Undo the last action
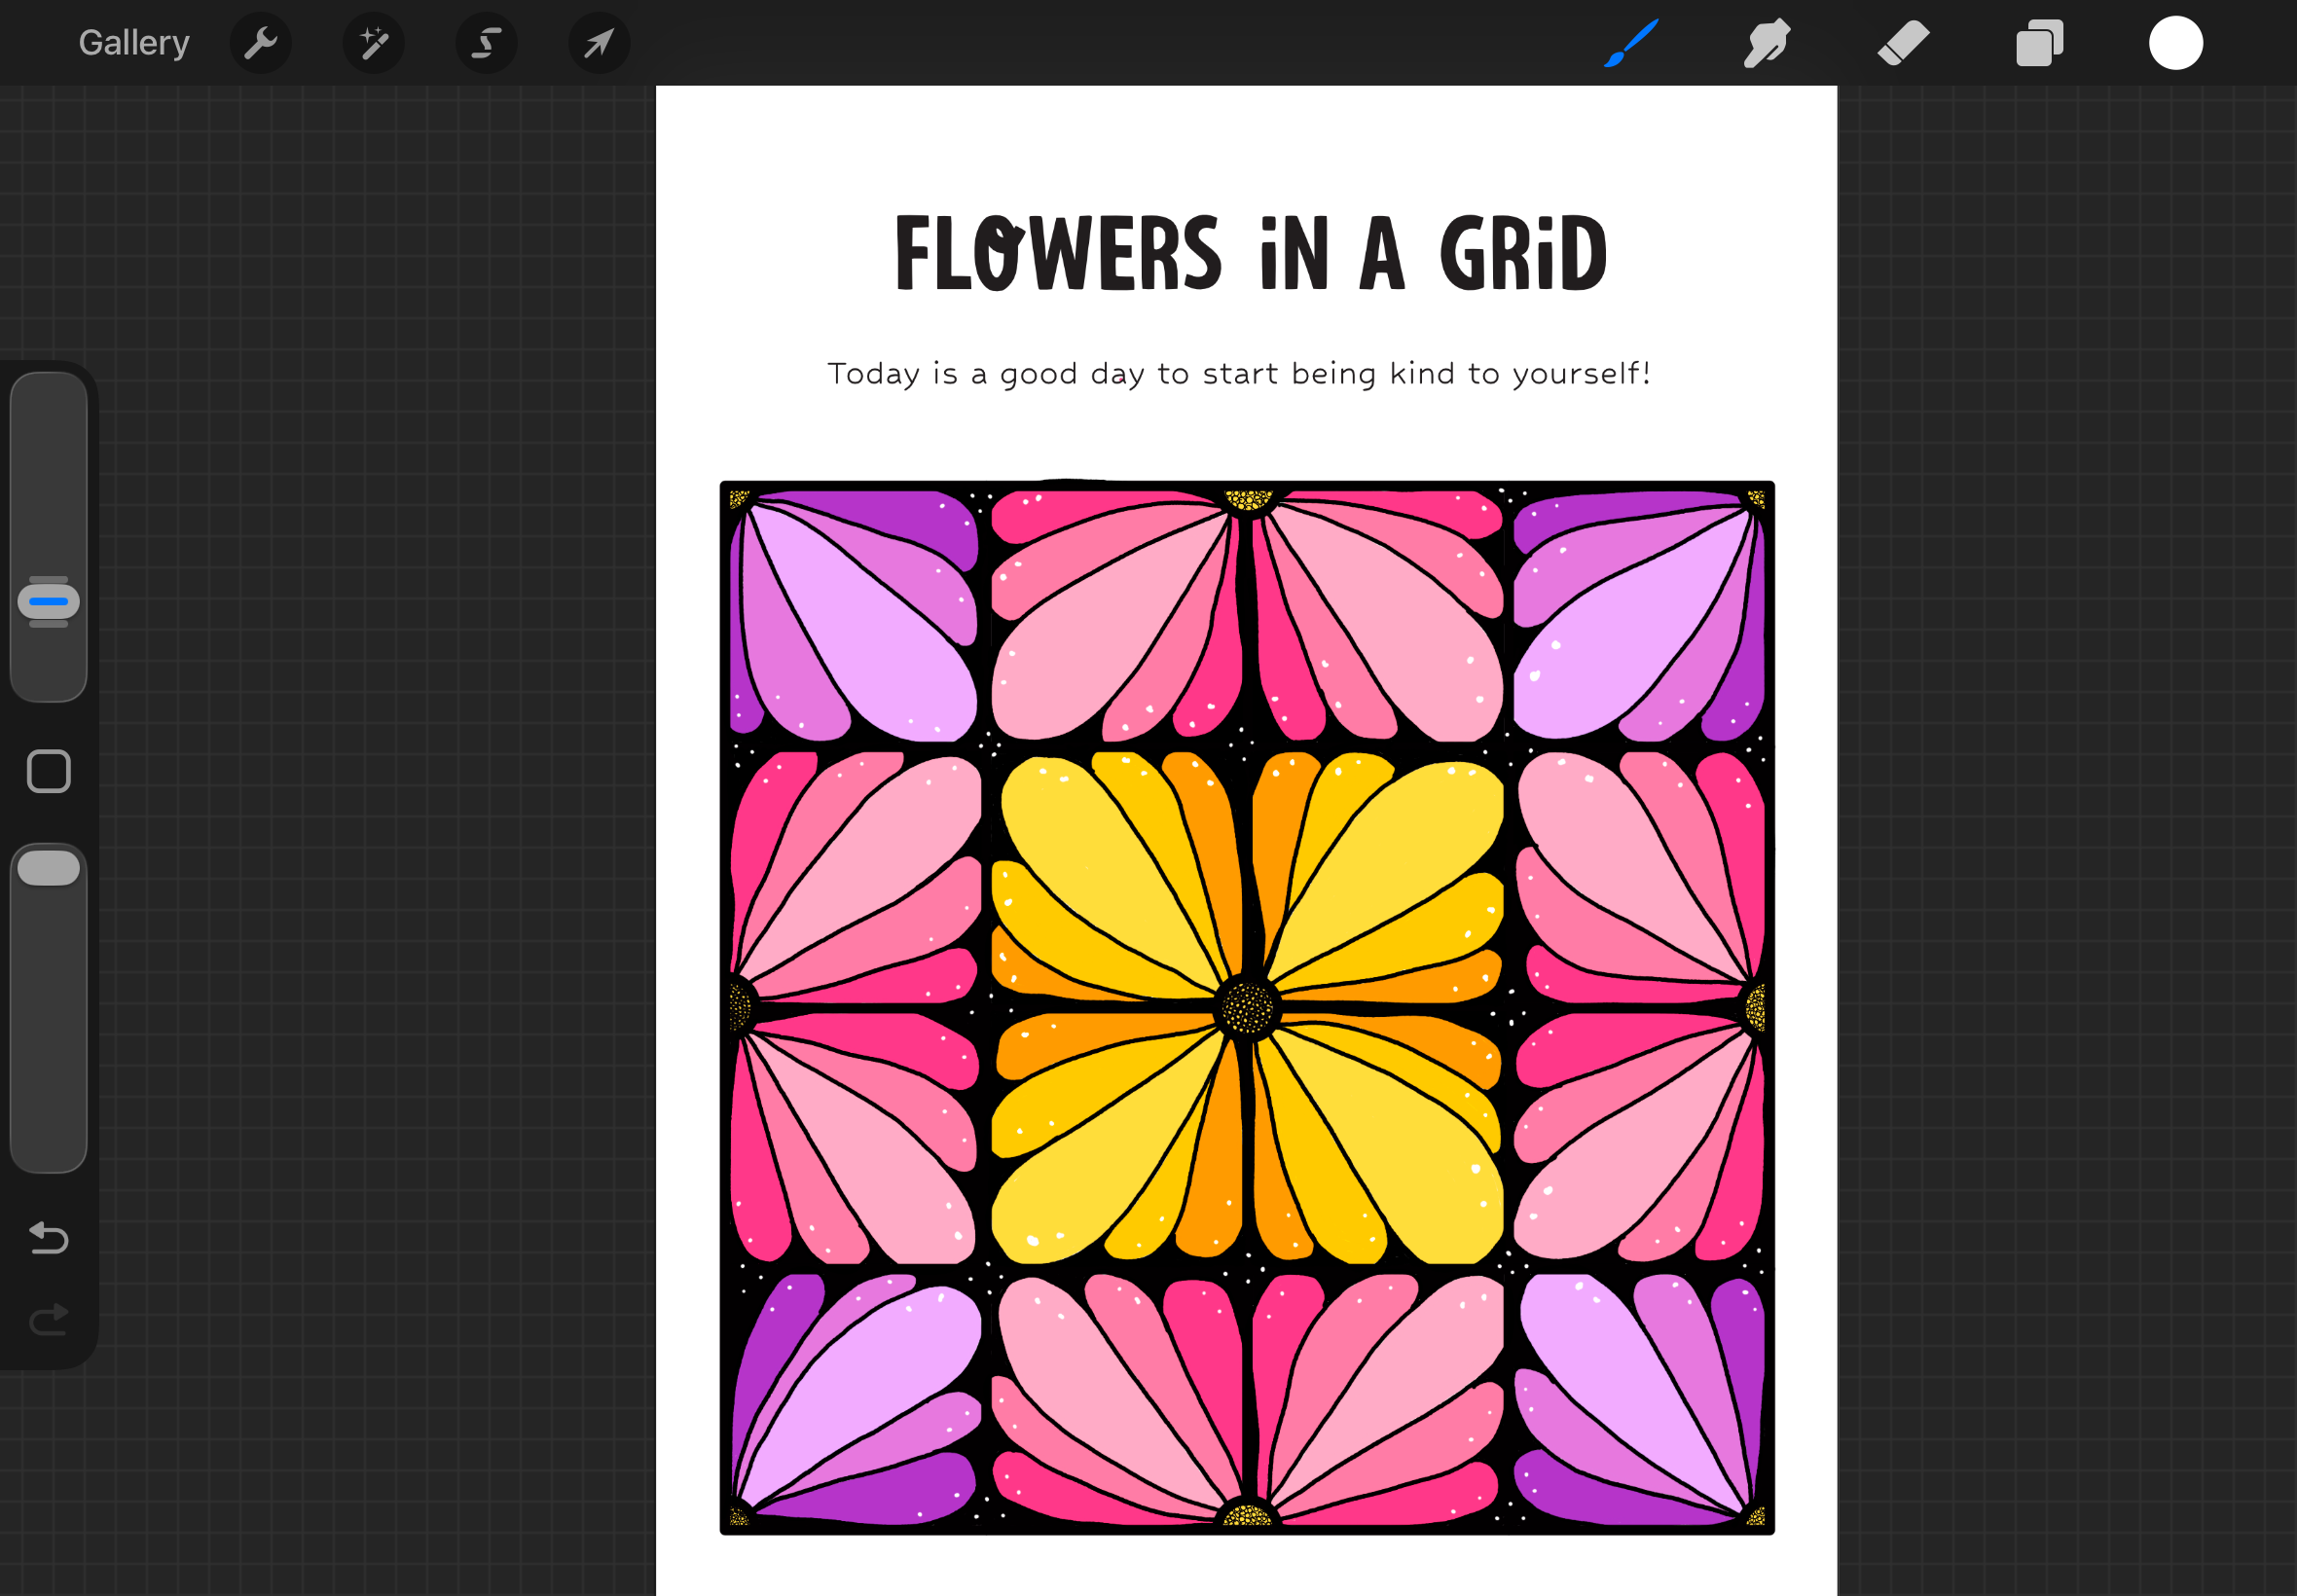Viewport: 2297px width, 1596px height. click(49, 1238)
